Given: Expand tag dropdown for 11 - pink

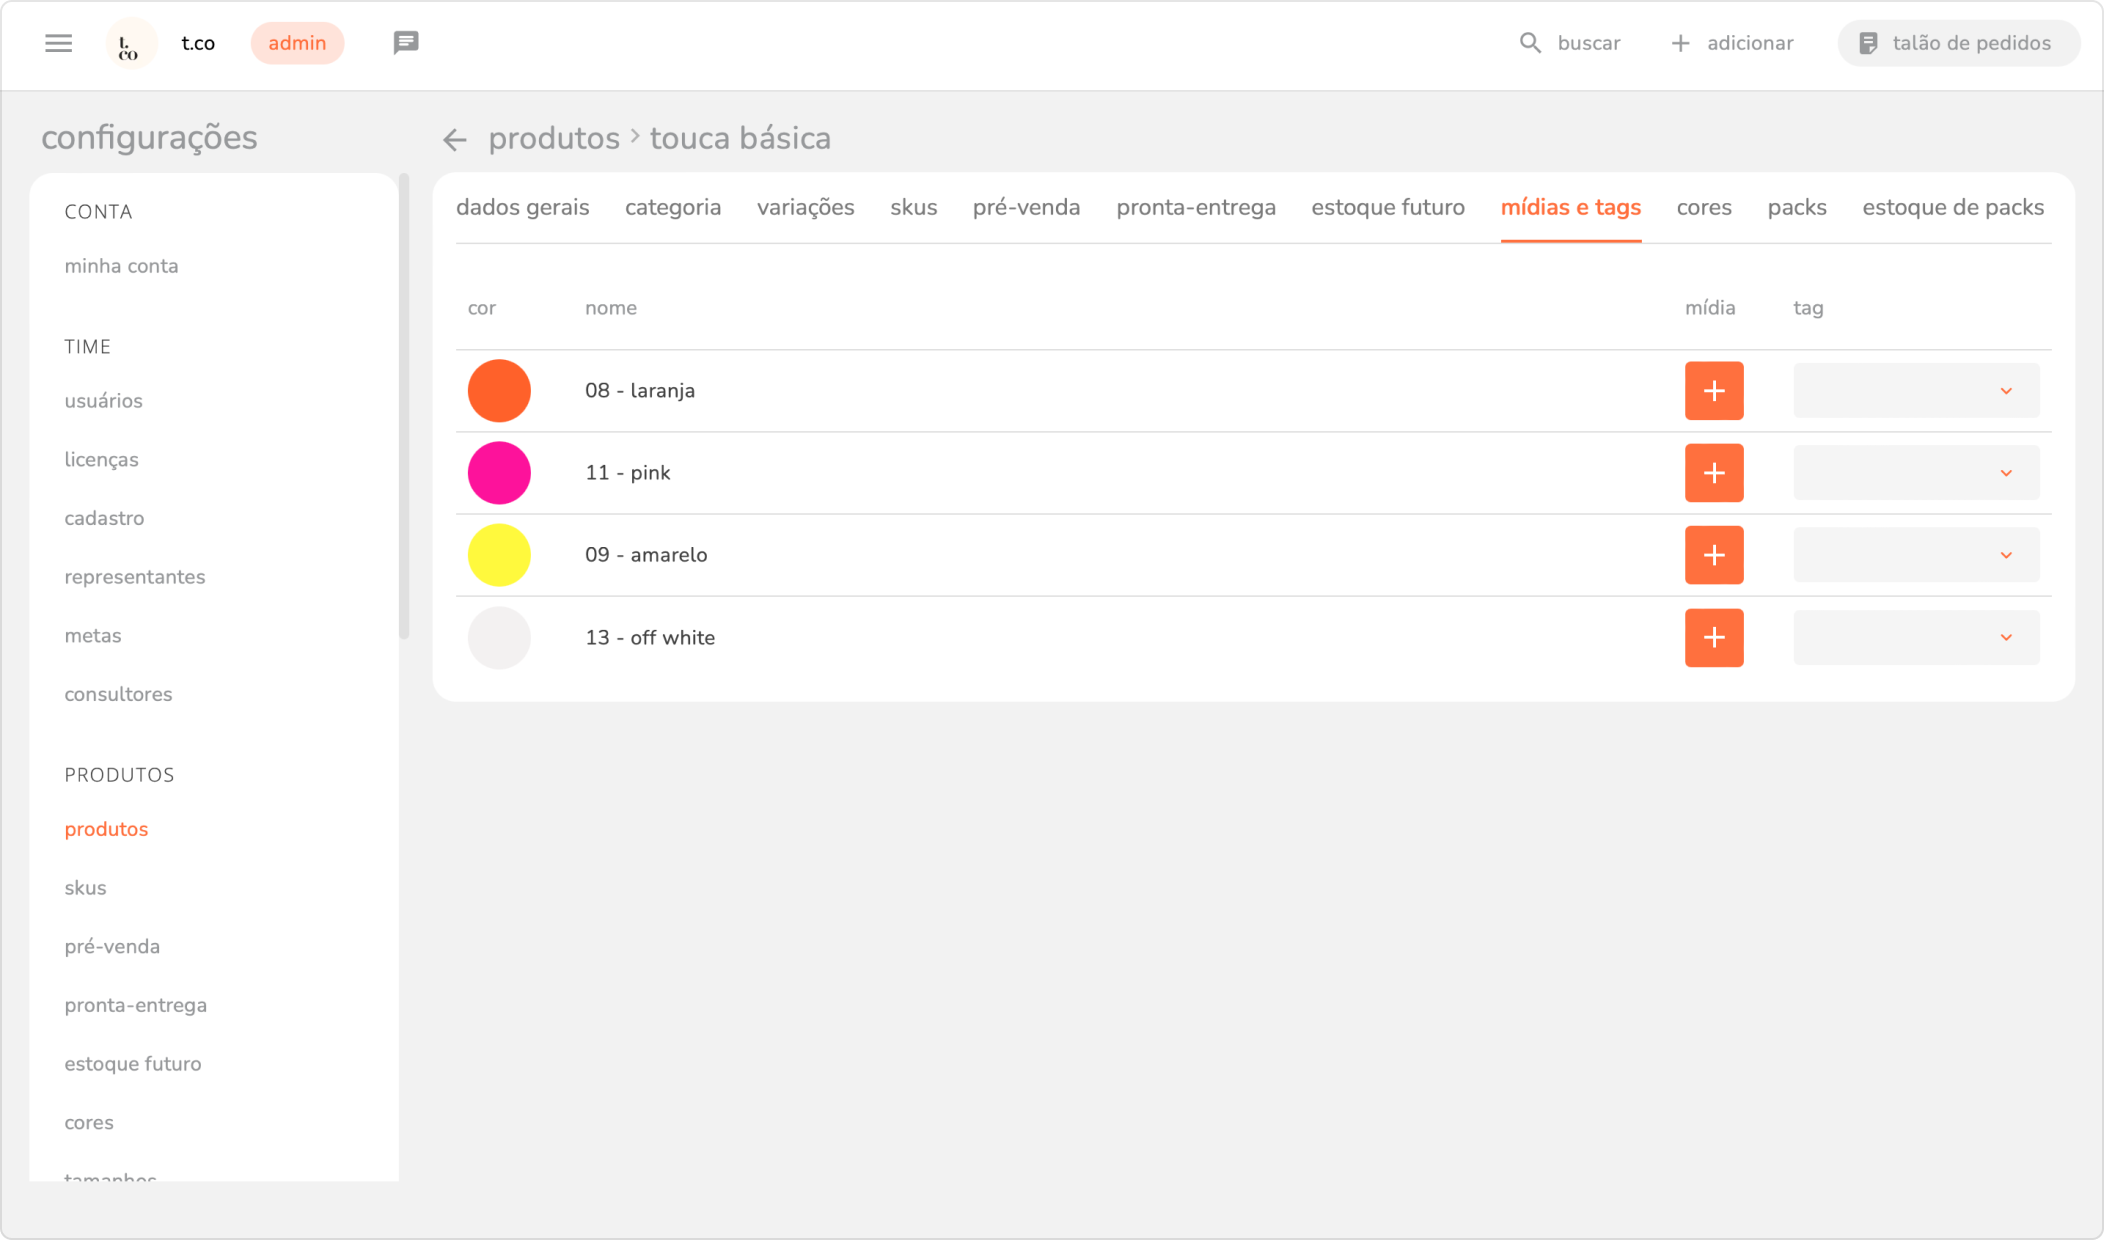Looking at the screenshot, I should click(x=1915, y=473).
